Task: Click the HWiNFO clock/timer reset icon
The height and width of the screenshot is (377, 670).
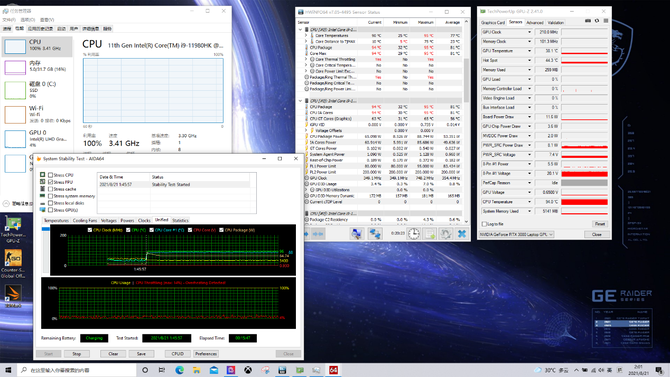Action: point(414,233)
